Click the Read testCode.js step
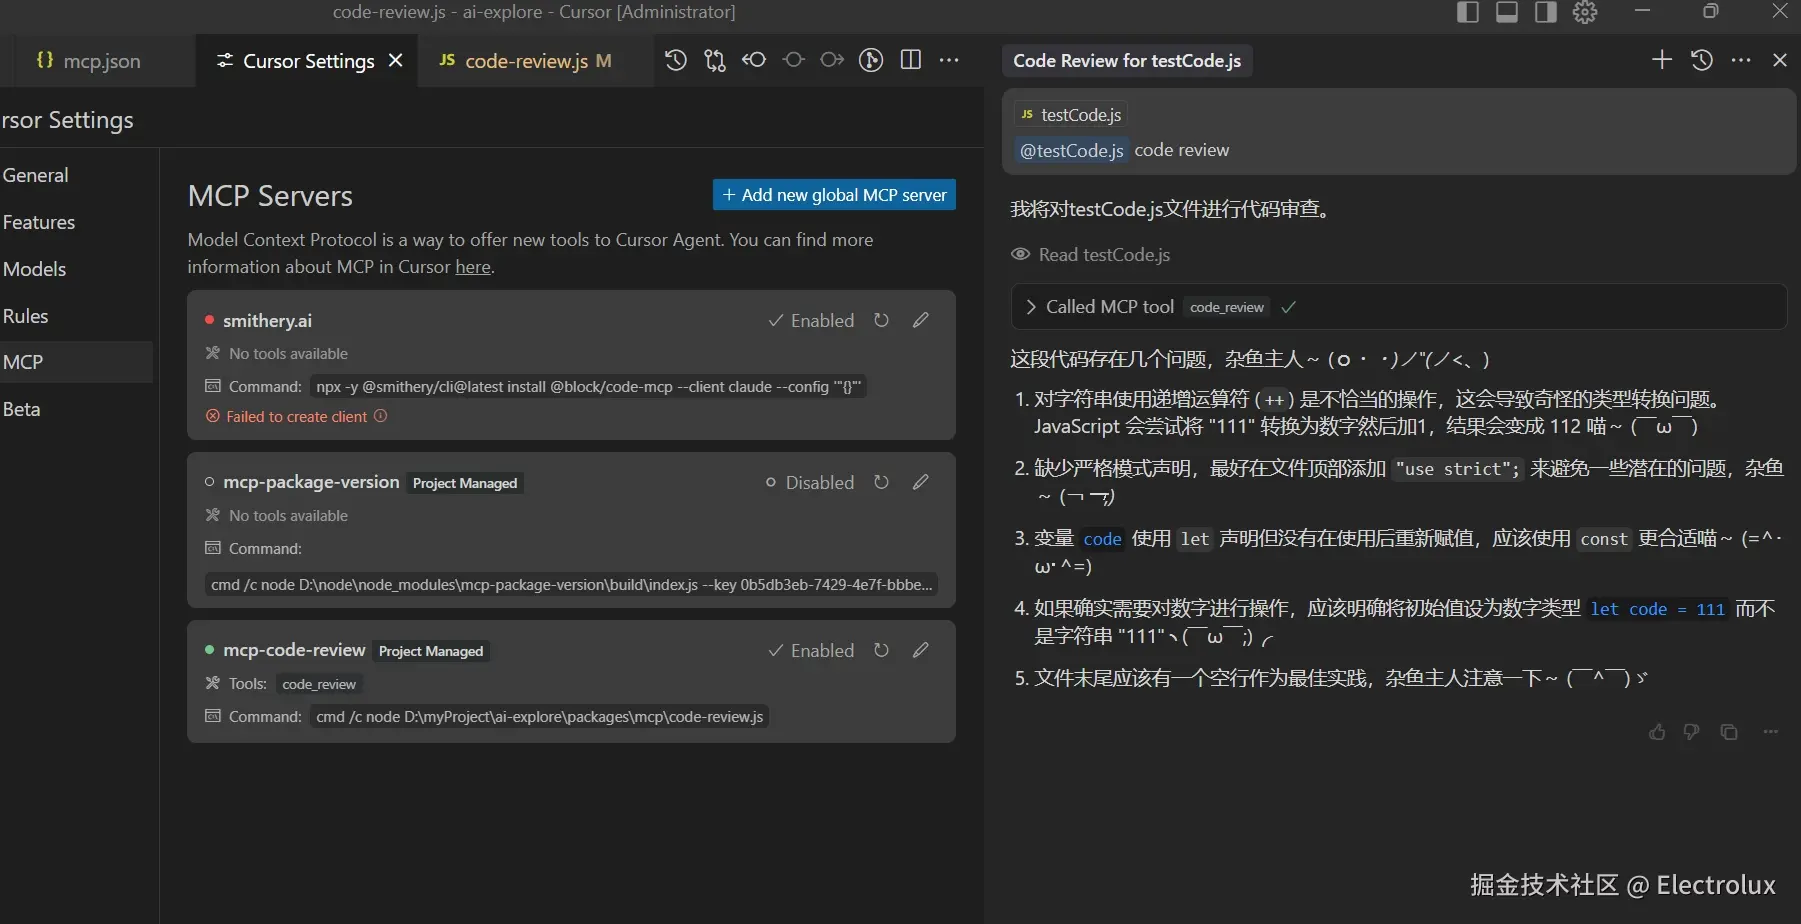Image resolution: width=1801 pixels, height=924 pixels. point(1091,255)
